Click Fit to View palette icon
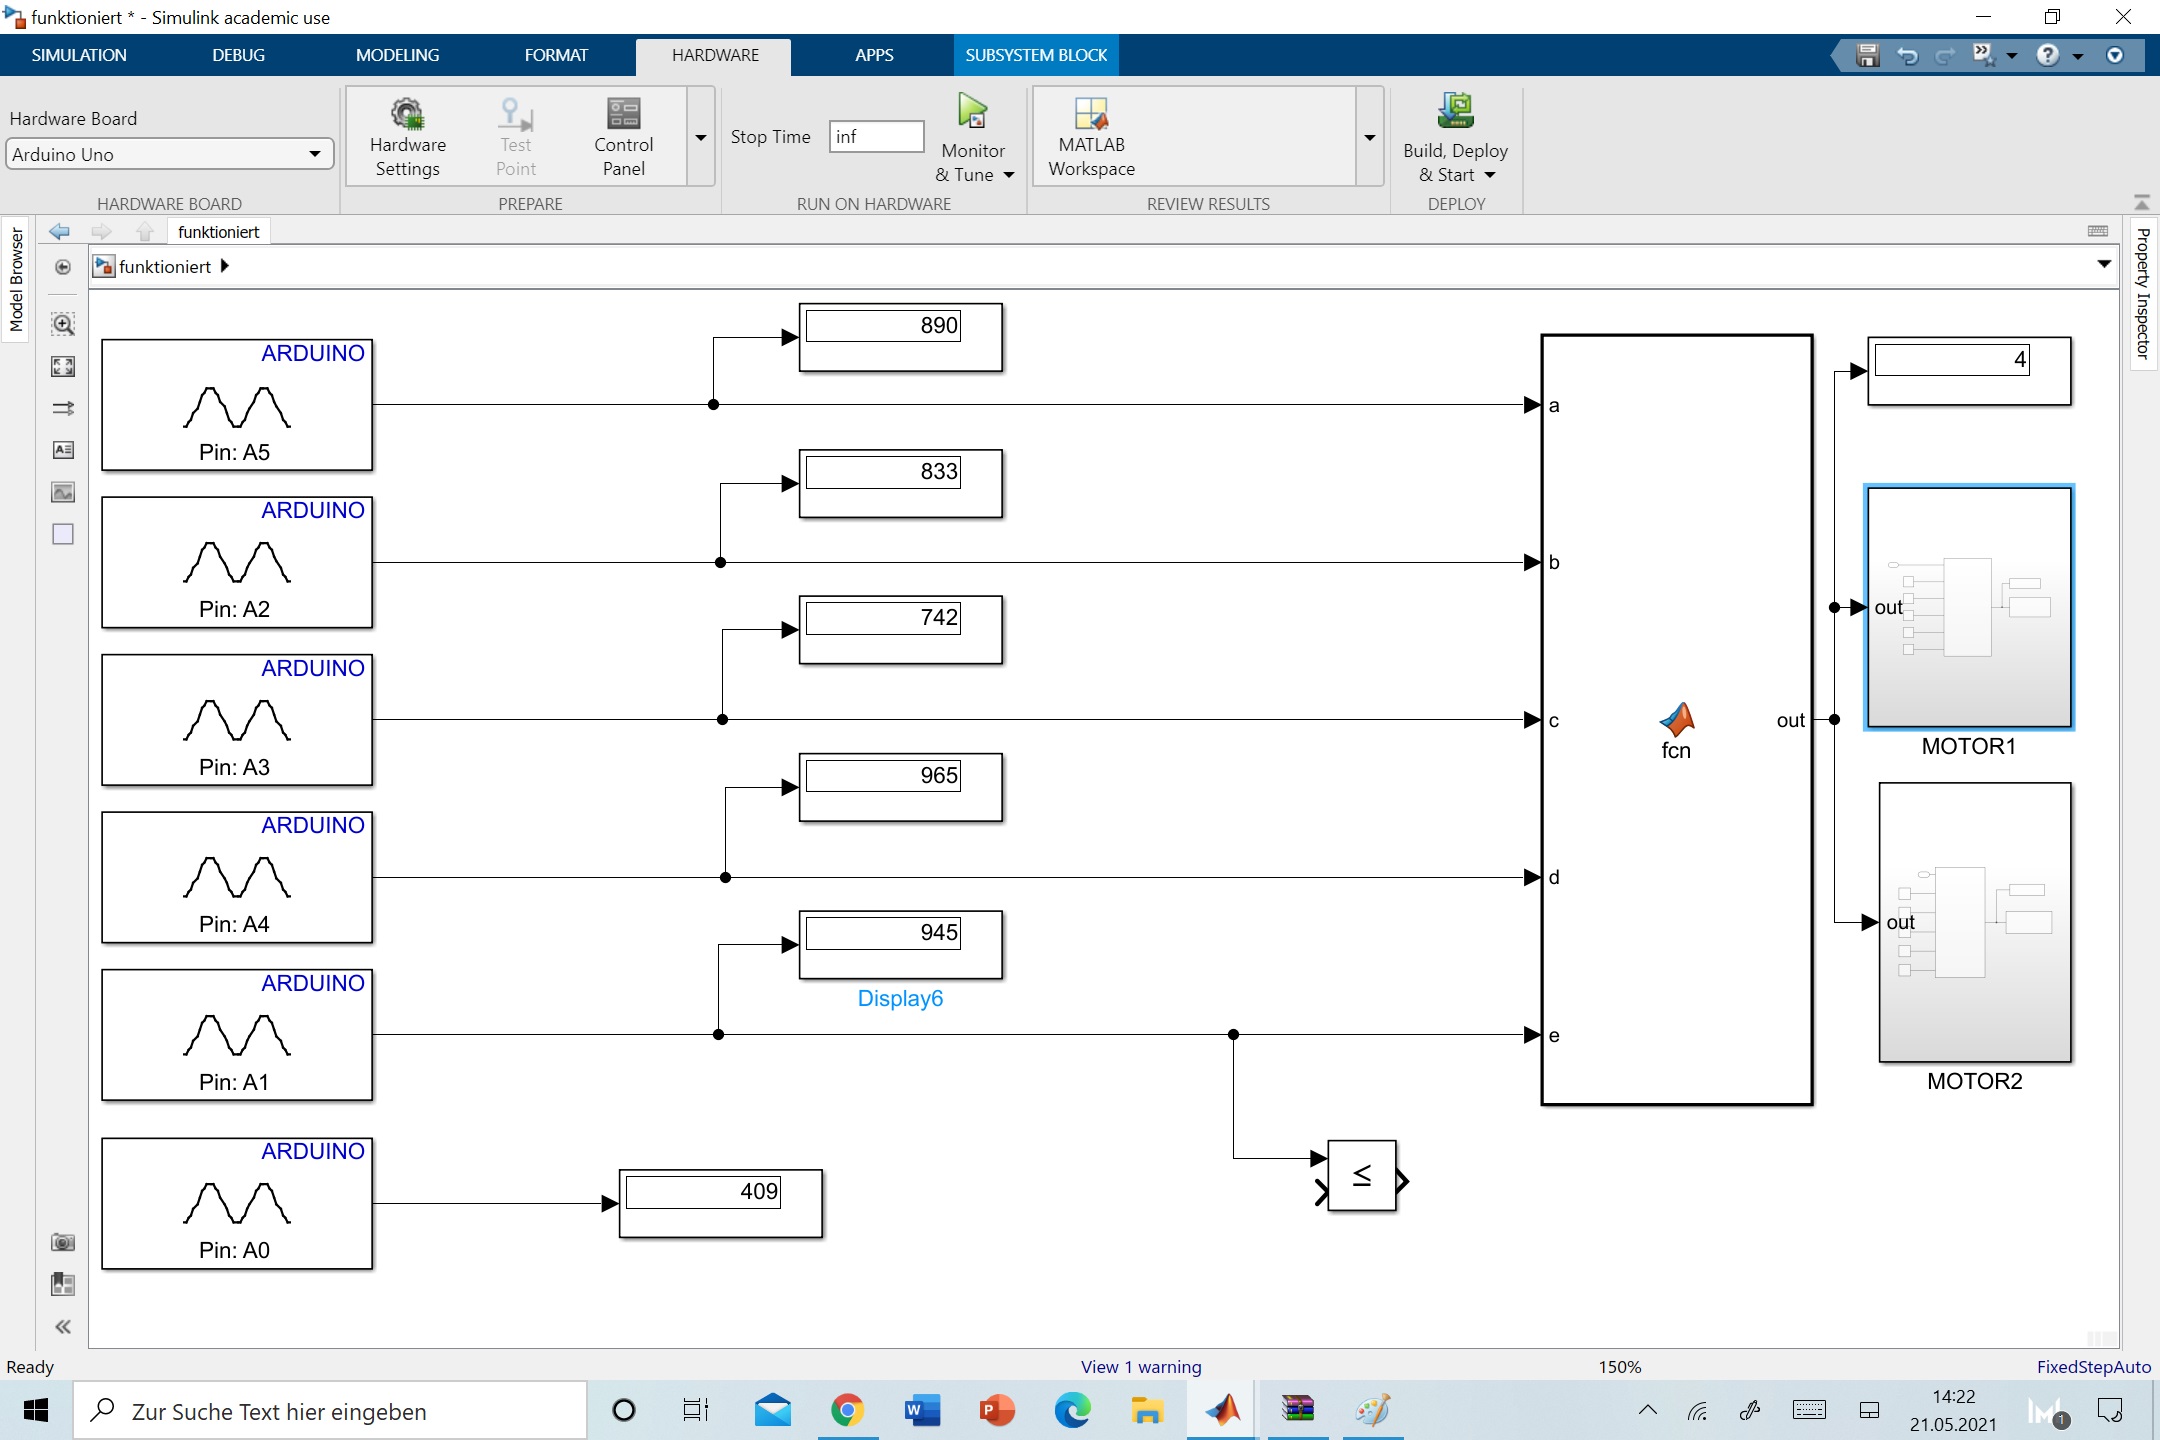Screen dimensions: 2160x1440 pyautogui.click(x=63, y=367)
